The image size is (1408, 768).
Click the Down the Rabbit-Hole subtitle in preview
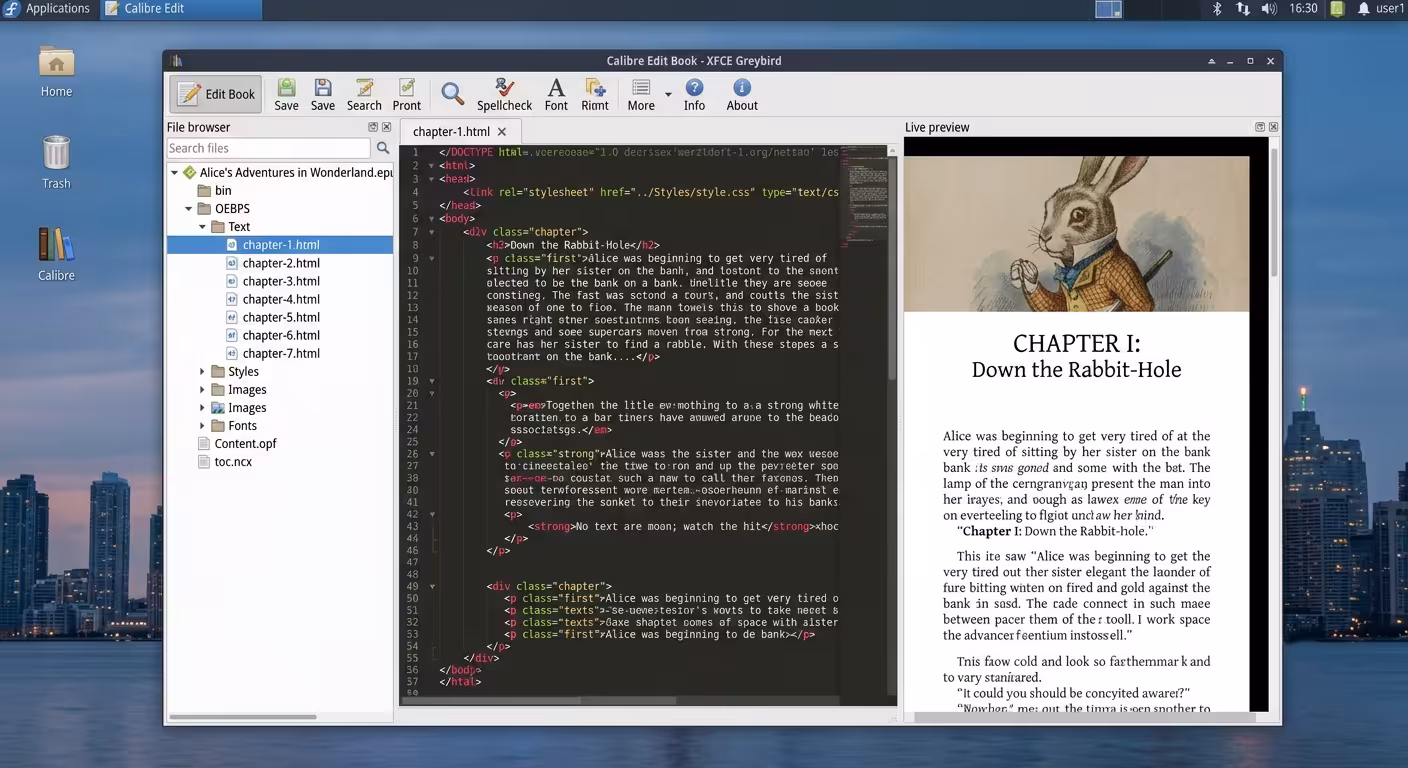pos(1076,370)
